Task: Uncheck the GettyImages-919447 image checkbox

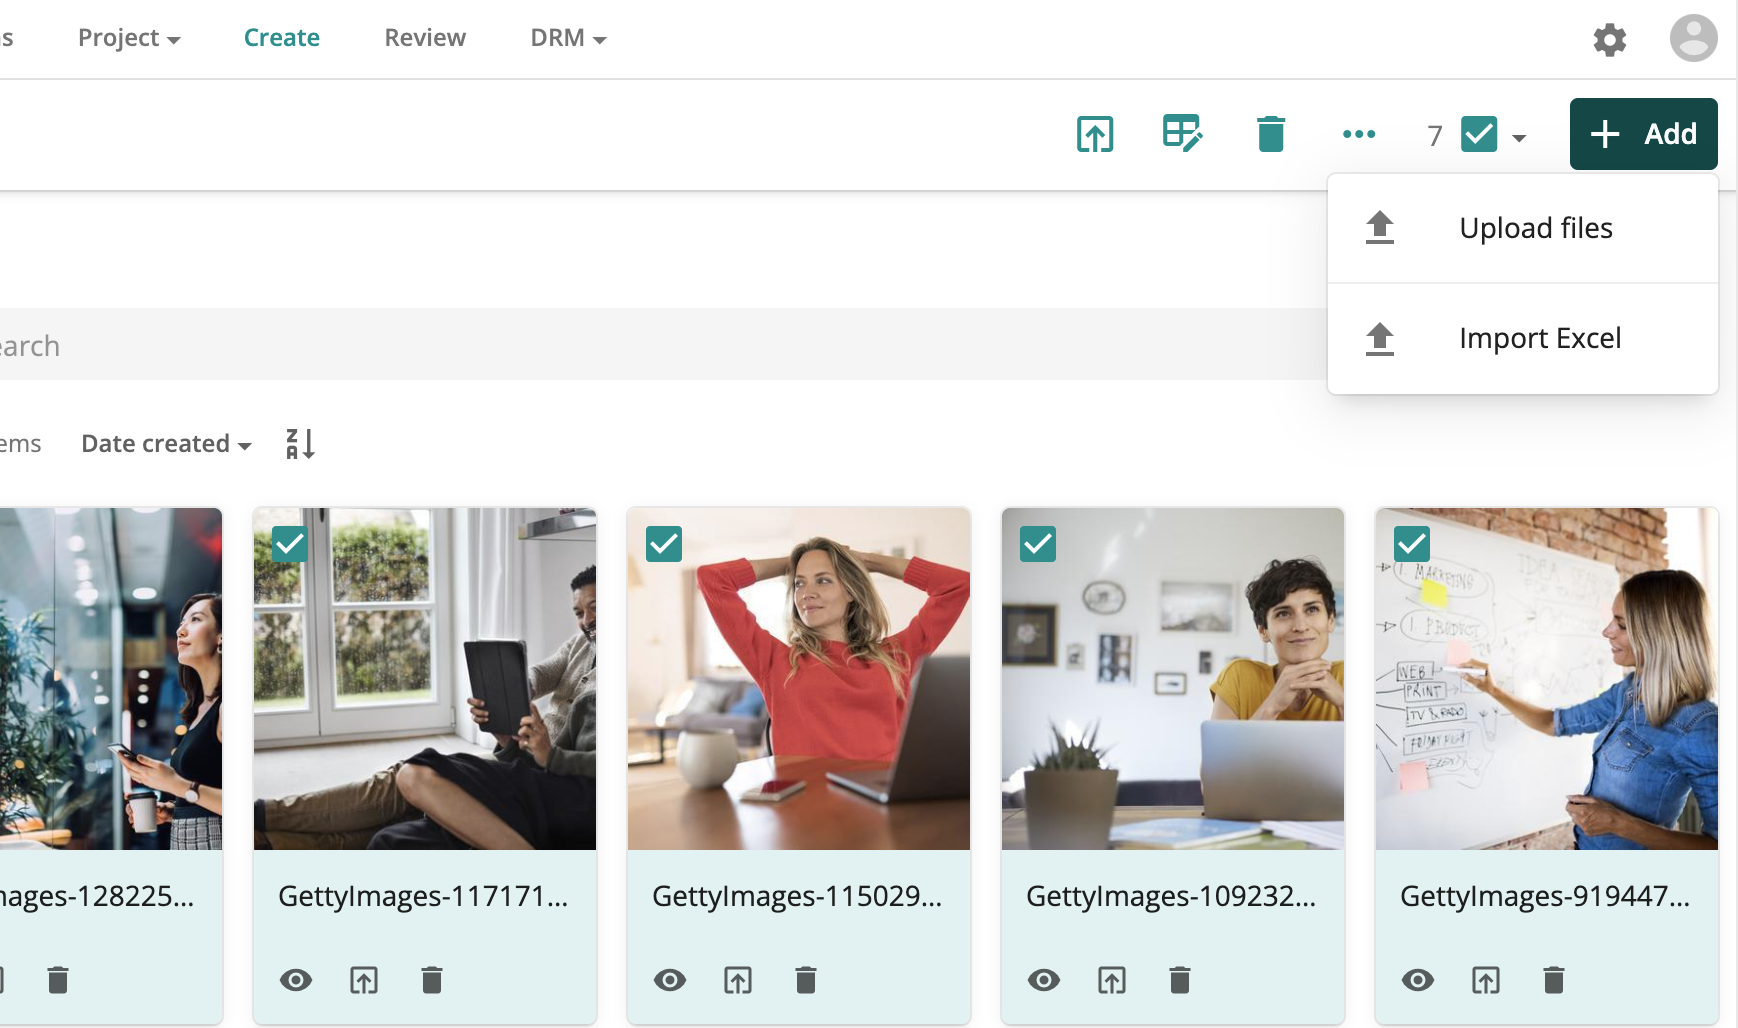Action: (x=1412, y=544)
